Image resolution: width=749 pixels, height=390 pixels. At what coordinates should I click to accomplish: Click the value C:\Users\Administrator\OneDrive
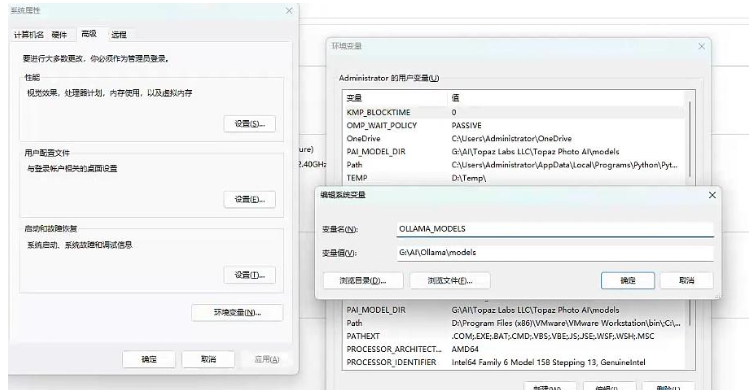pos(511,139)
